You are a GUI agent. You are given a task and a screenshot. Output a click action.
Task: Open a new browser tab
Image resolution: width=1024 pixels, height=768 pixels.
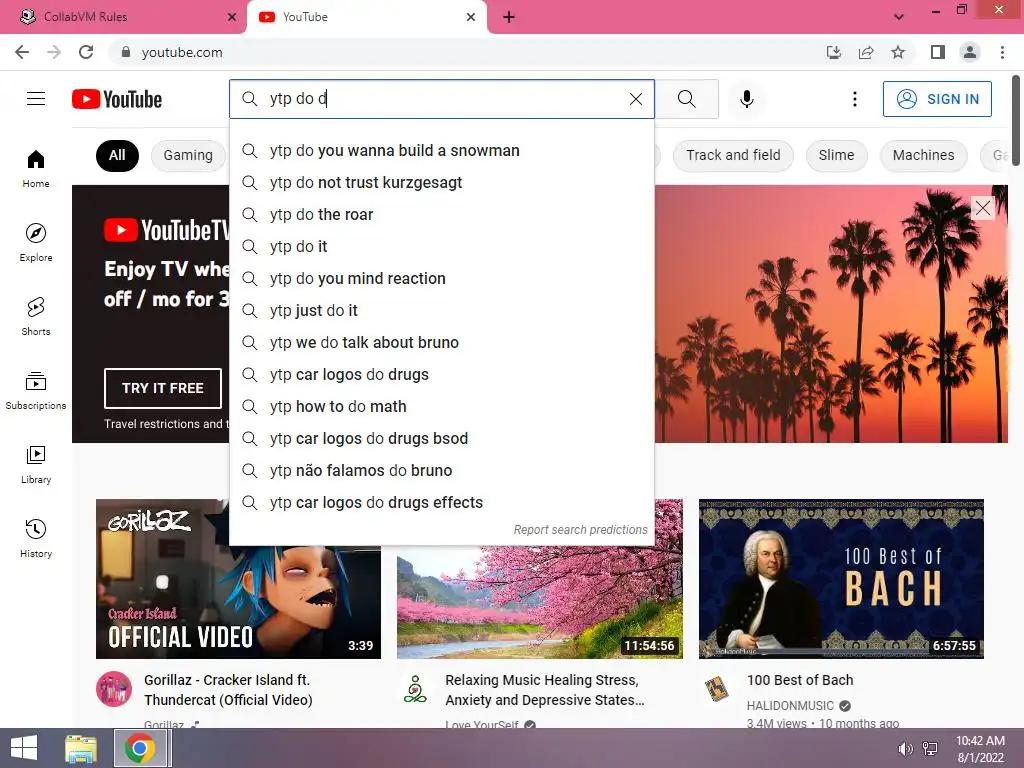coord(509,17)
